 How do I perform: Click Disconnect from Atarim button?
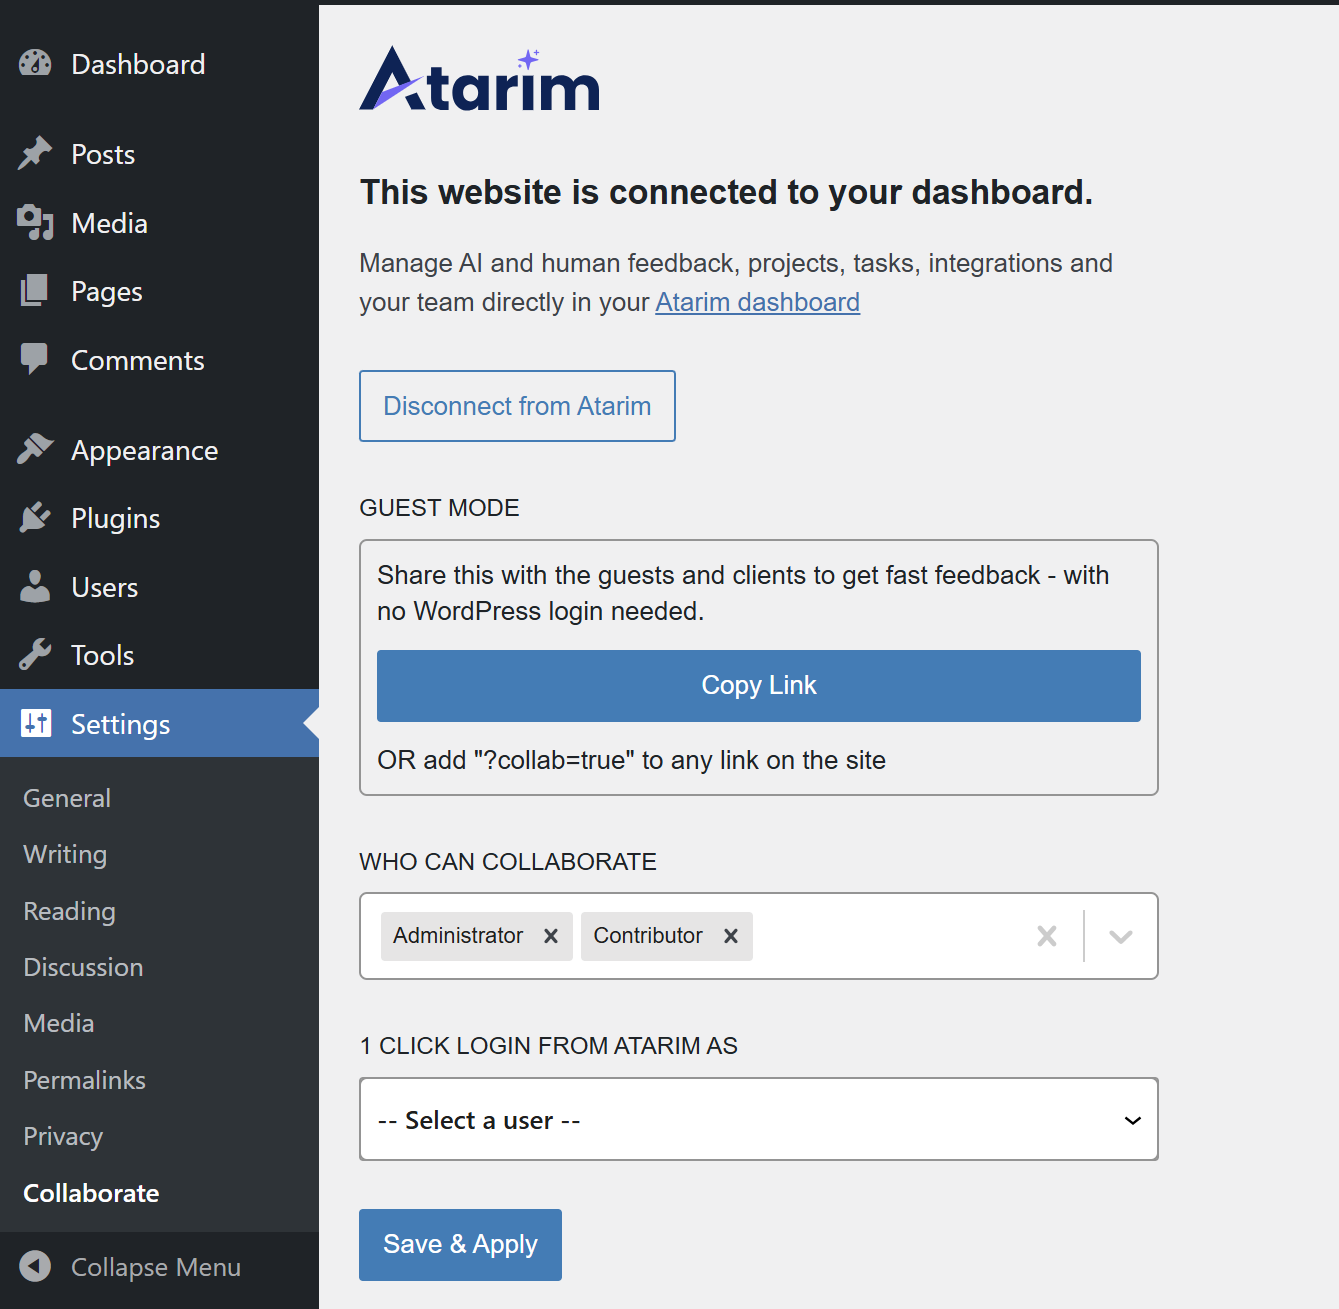click(x=517, y=406)
